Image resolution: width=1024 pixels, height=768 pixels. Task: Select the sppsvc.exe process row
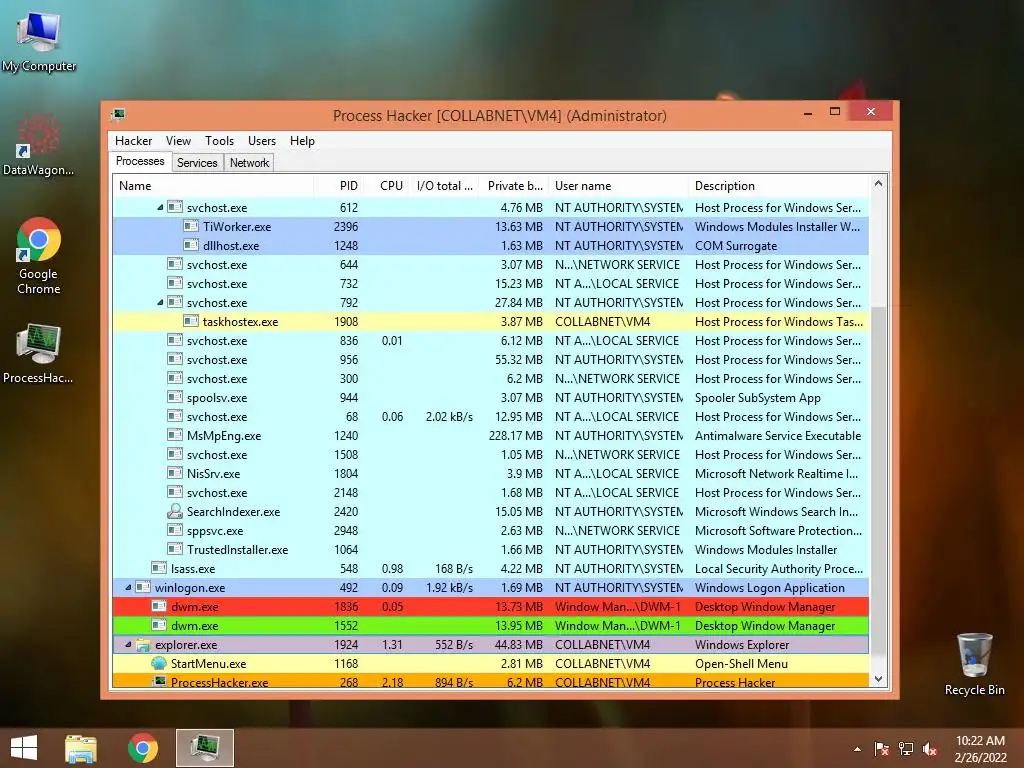[491, 530]
